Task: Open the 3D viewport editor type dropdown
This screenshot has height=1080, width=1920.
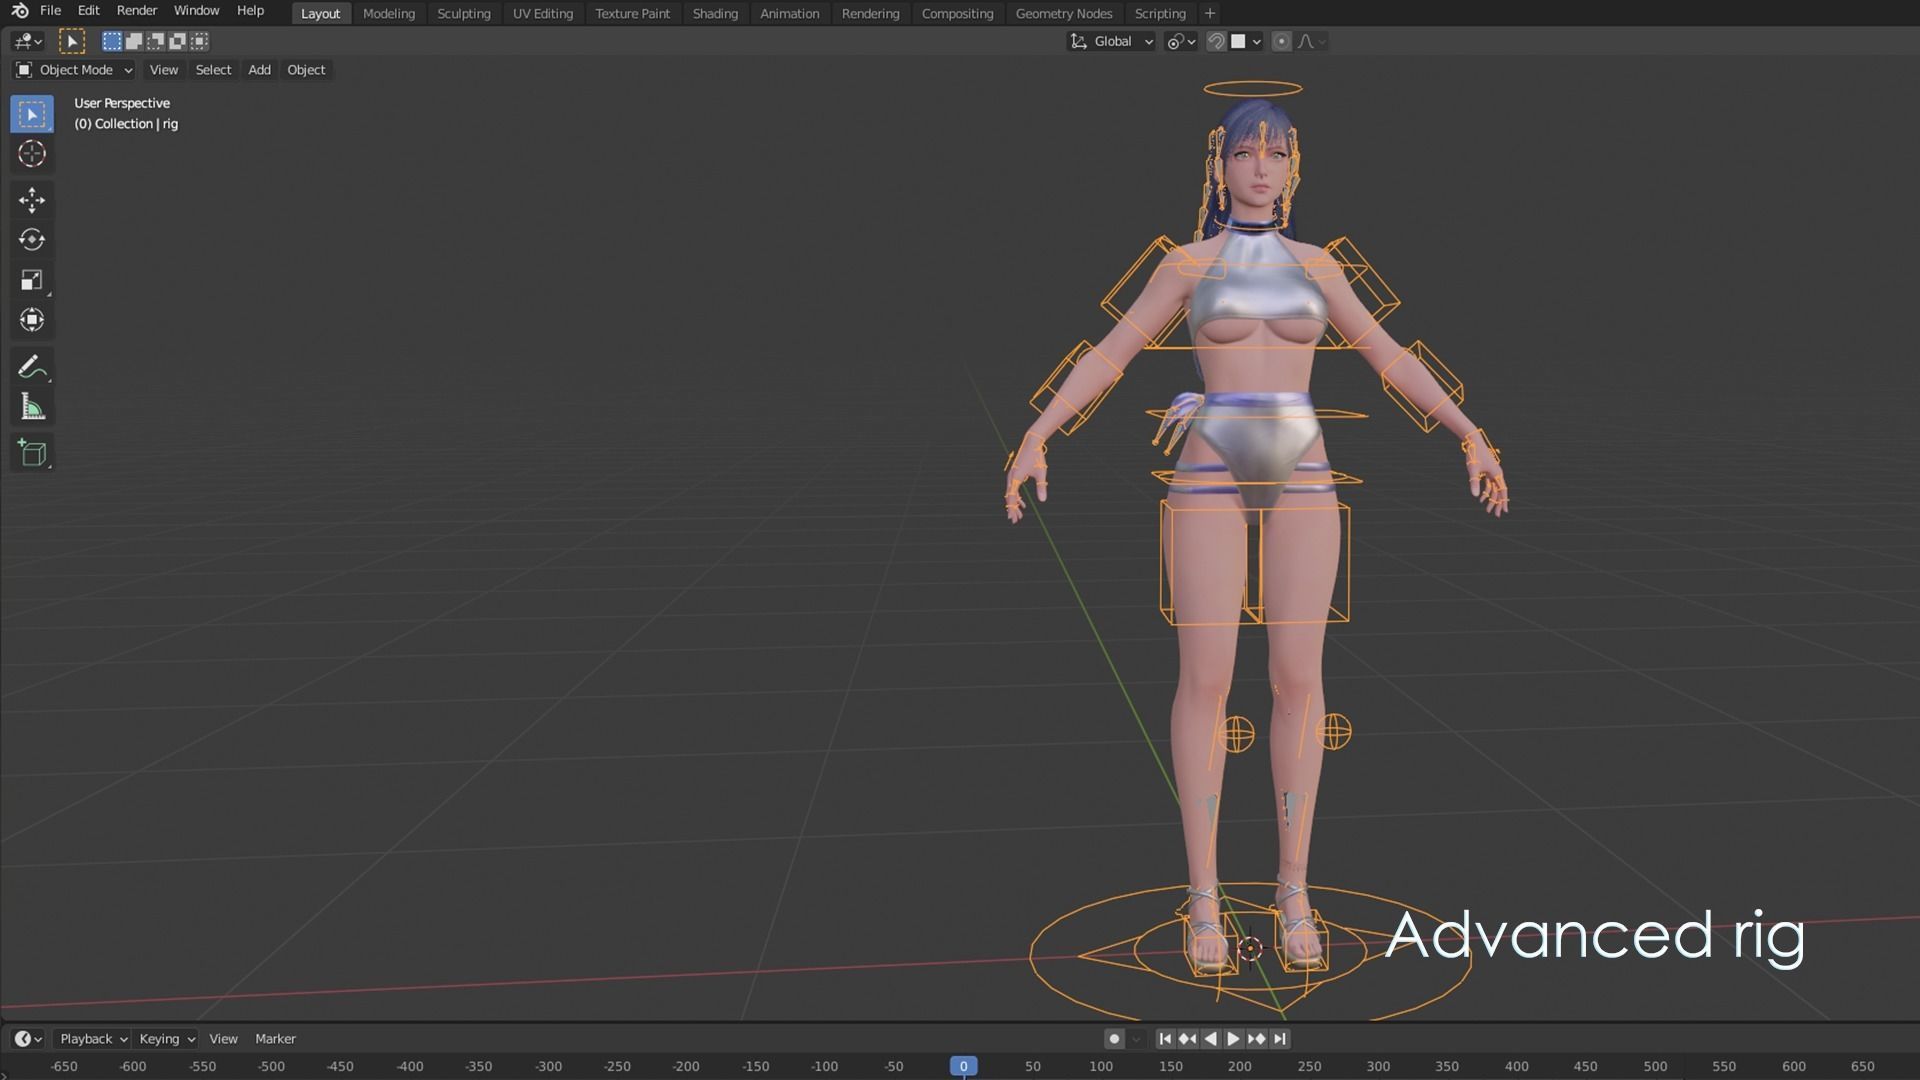Action: 27,41
